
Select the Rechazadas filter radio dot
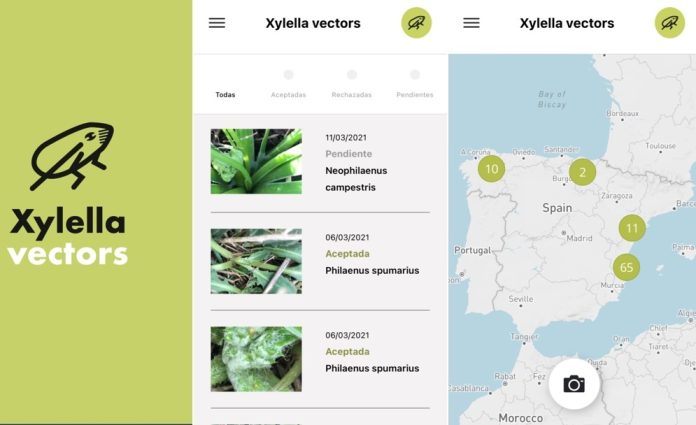coord(352,75)
